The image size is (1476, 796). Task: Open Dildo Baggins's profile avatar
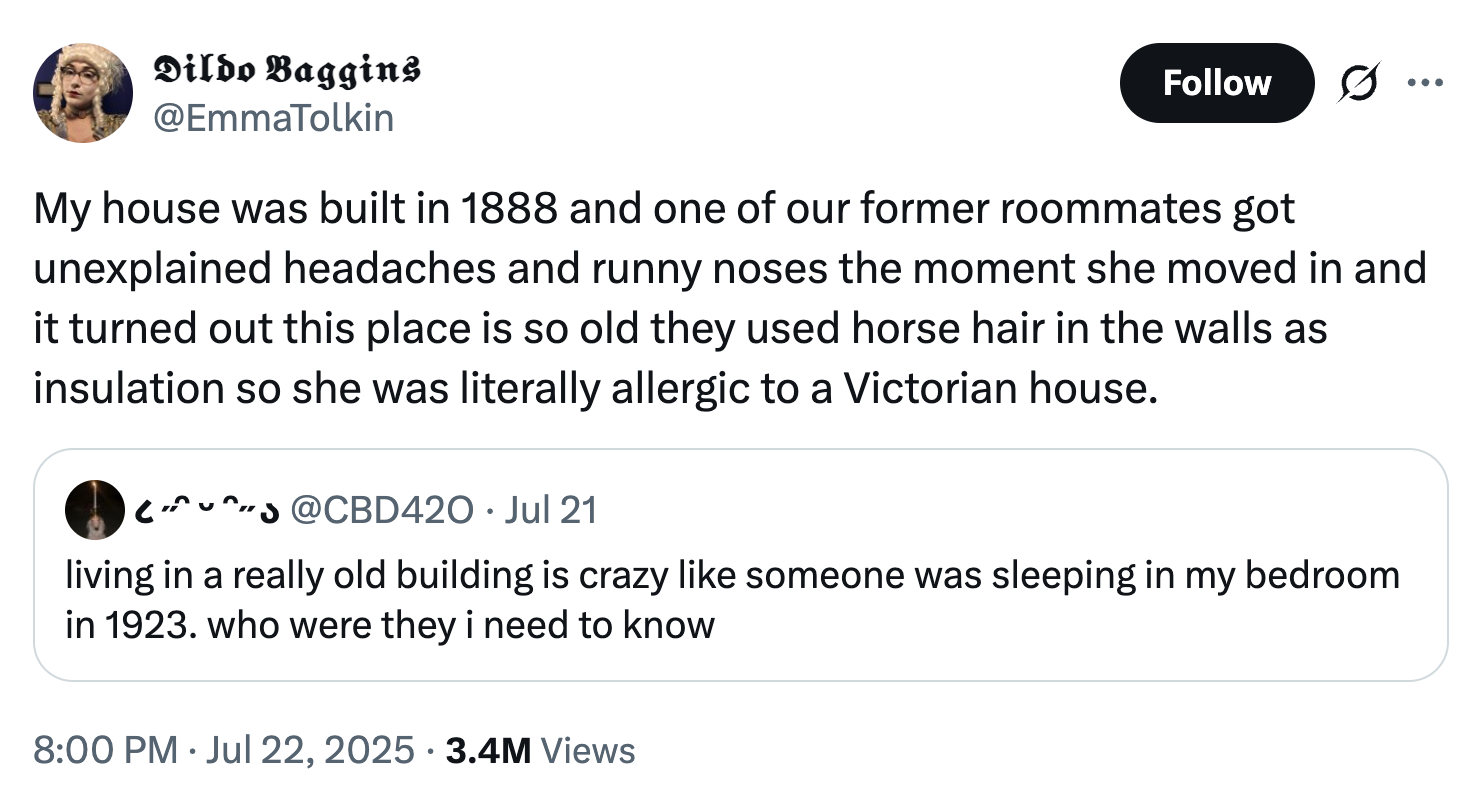tap(82, 91)
